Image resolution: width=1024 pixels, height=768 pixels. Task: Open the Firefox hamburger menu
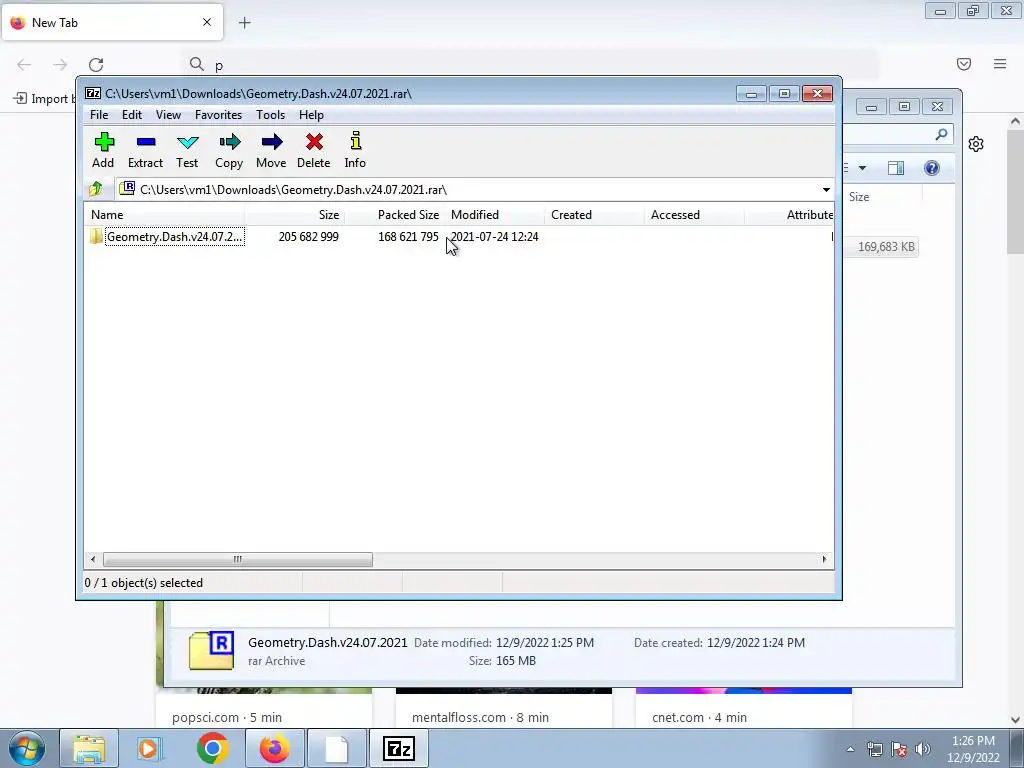click(x=1000, y=63)
